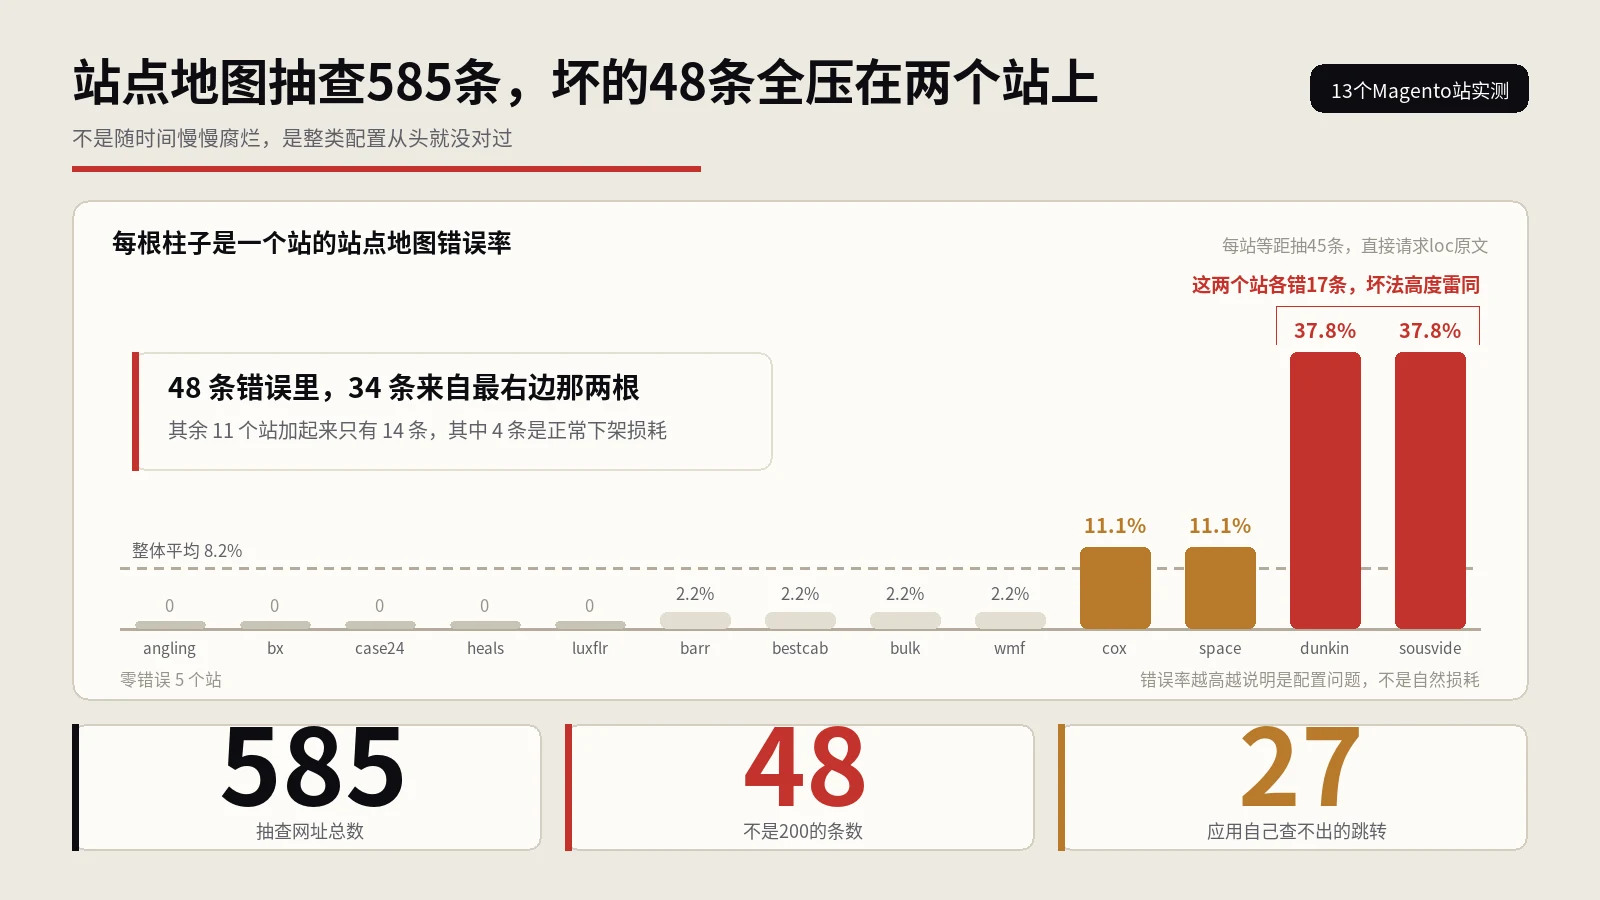Select the bestcab bar at 2.2%
Image resolution: width=1600 pixels, height=900 pixels.
click(x=800, y=621)
